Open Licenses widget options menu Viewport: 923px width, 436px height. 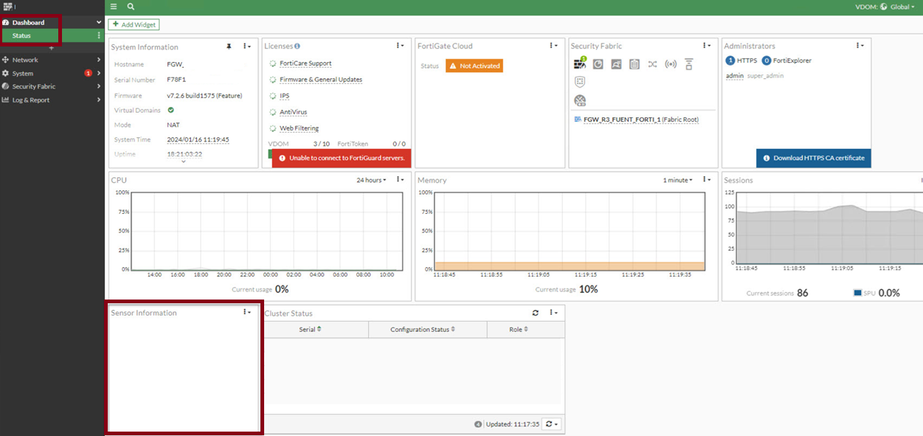[400, 46]
